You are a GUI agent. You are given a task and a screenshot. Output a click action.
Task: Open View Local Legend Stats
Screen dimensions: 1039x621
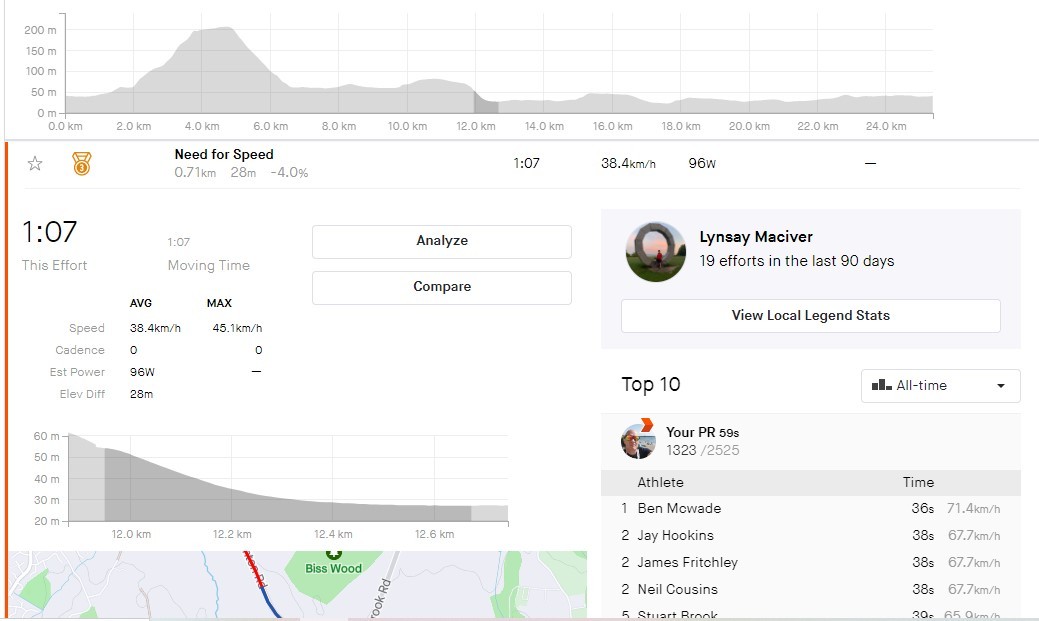pos(810,316)
